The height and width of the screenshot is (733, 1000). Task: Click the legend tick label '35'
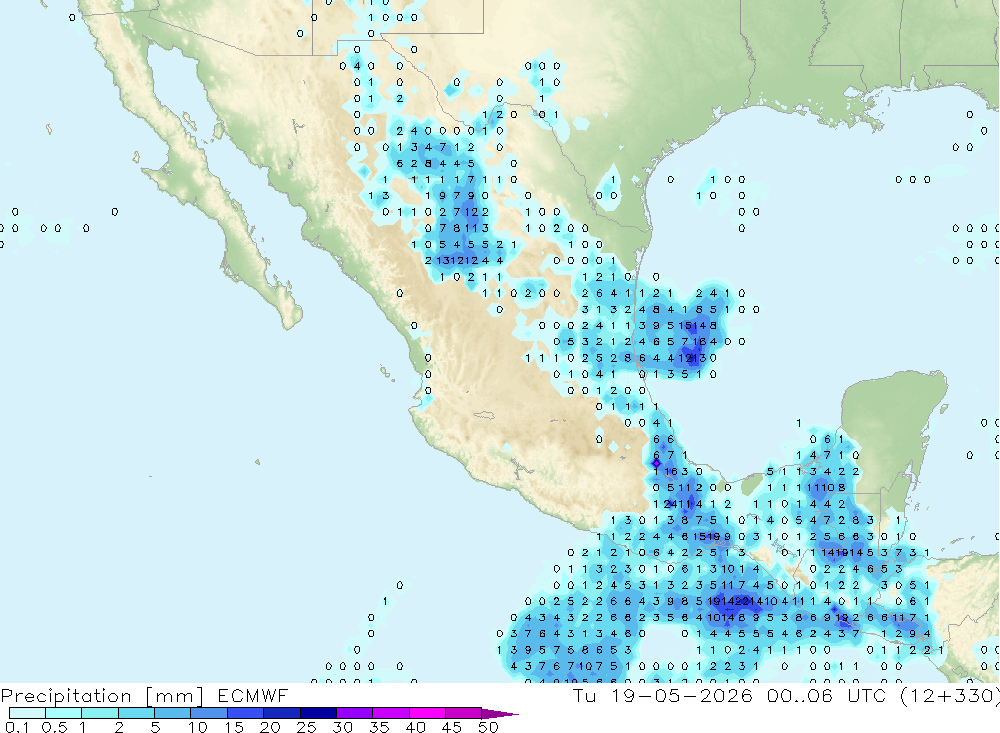click(379, 727)
